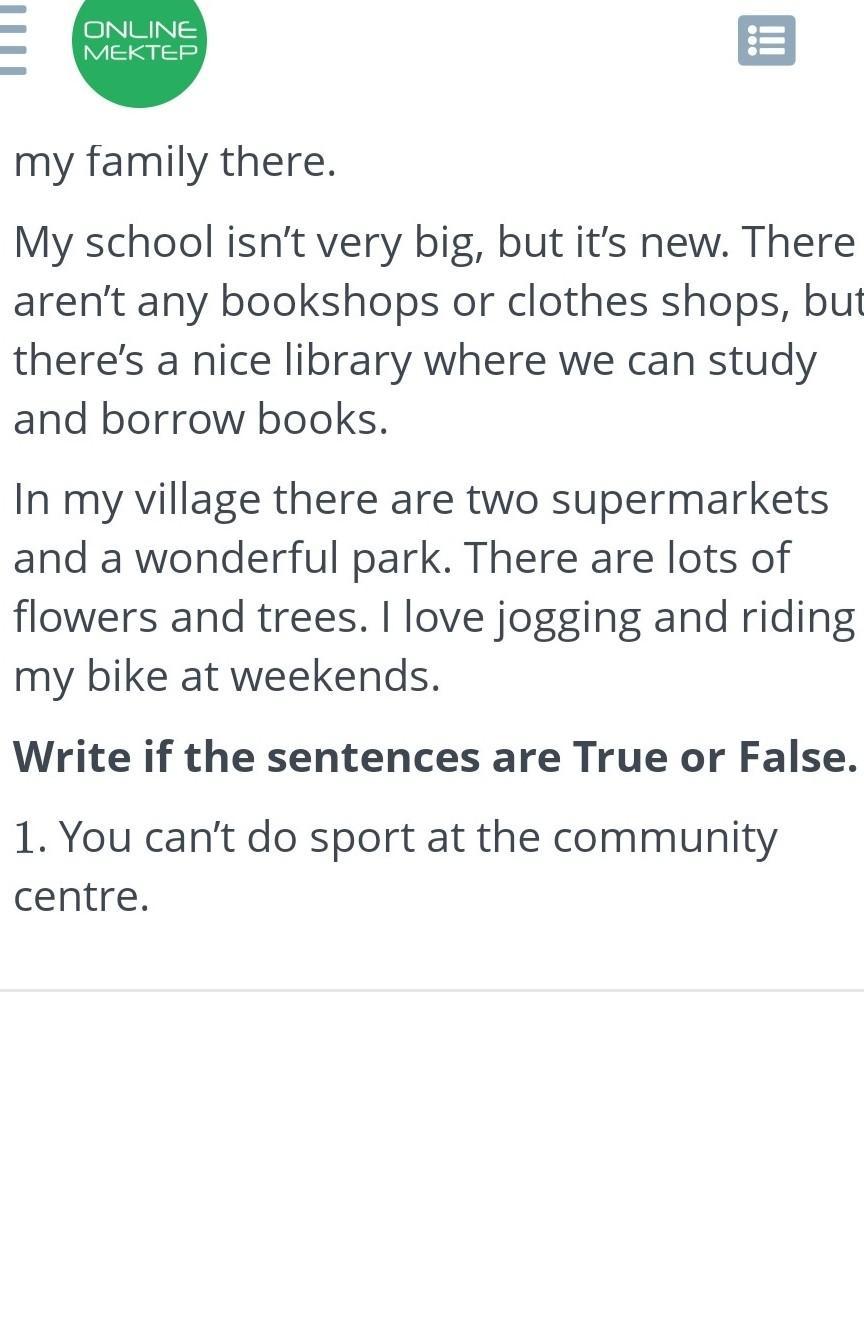864x1344 pixels.
Task: Click the paragraph starting 'My school isn't'
Action: (x=432, y=330)
